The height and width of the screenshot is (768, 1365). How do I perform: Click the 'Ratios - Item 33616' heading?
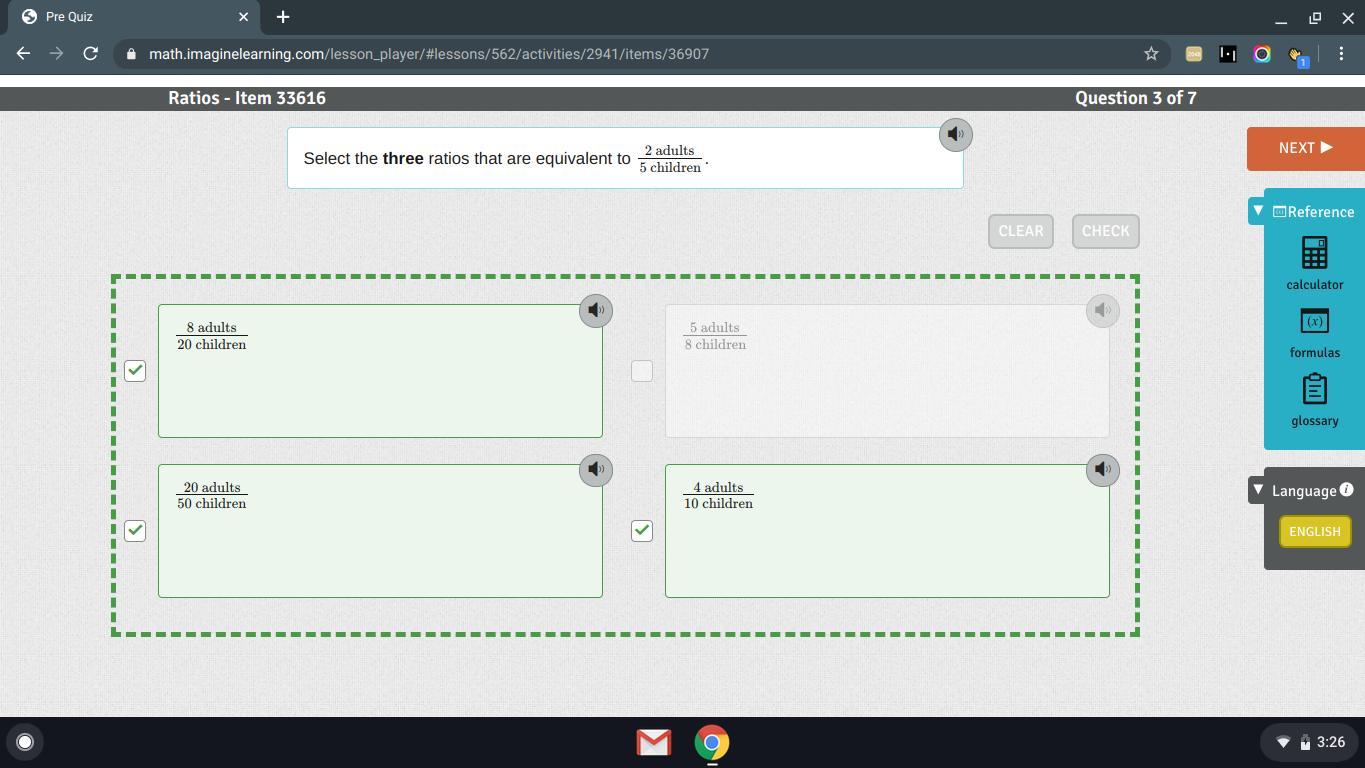point(247,98)
